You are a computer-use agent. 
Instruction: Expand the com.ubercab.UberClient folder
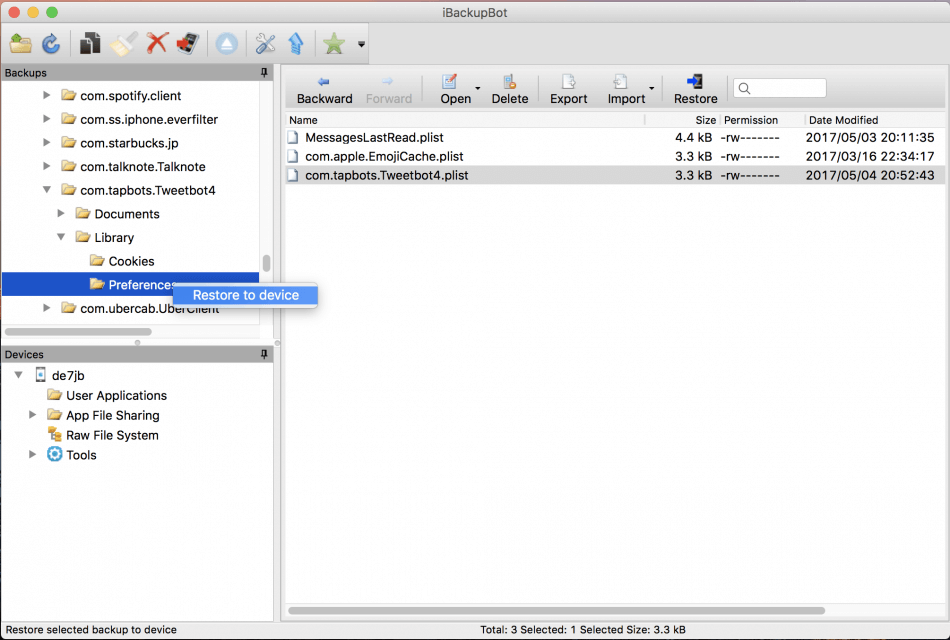pos(47,308)
